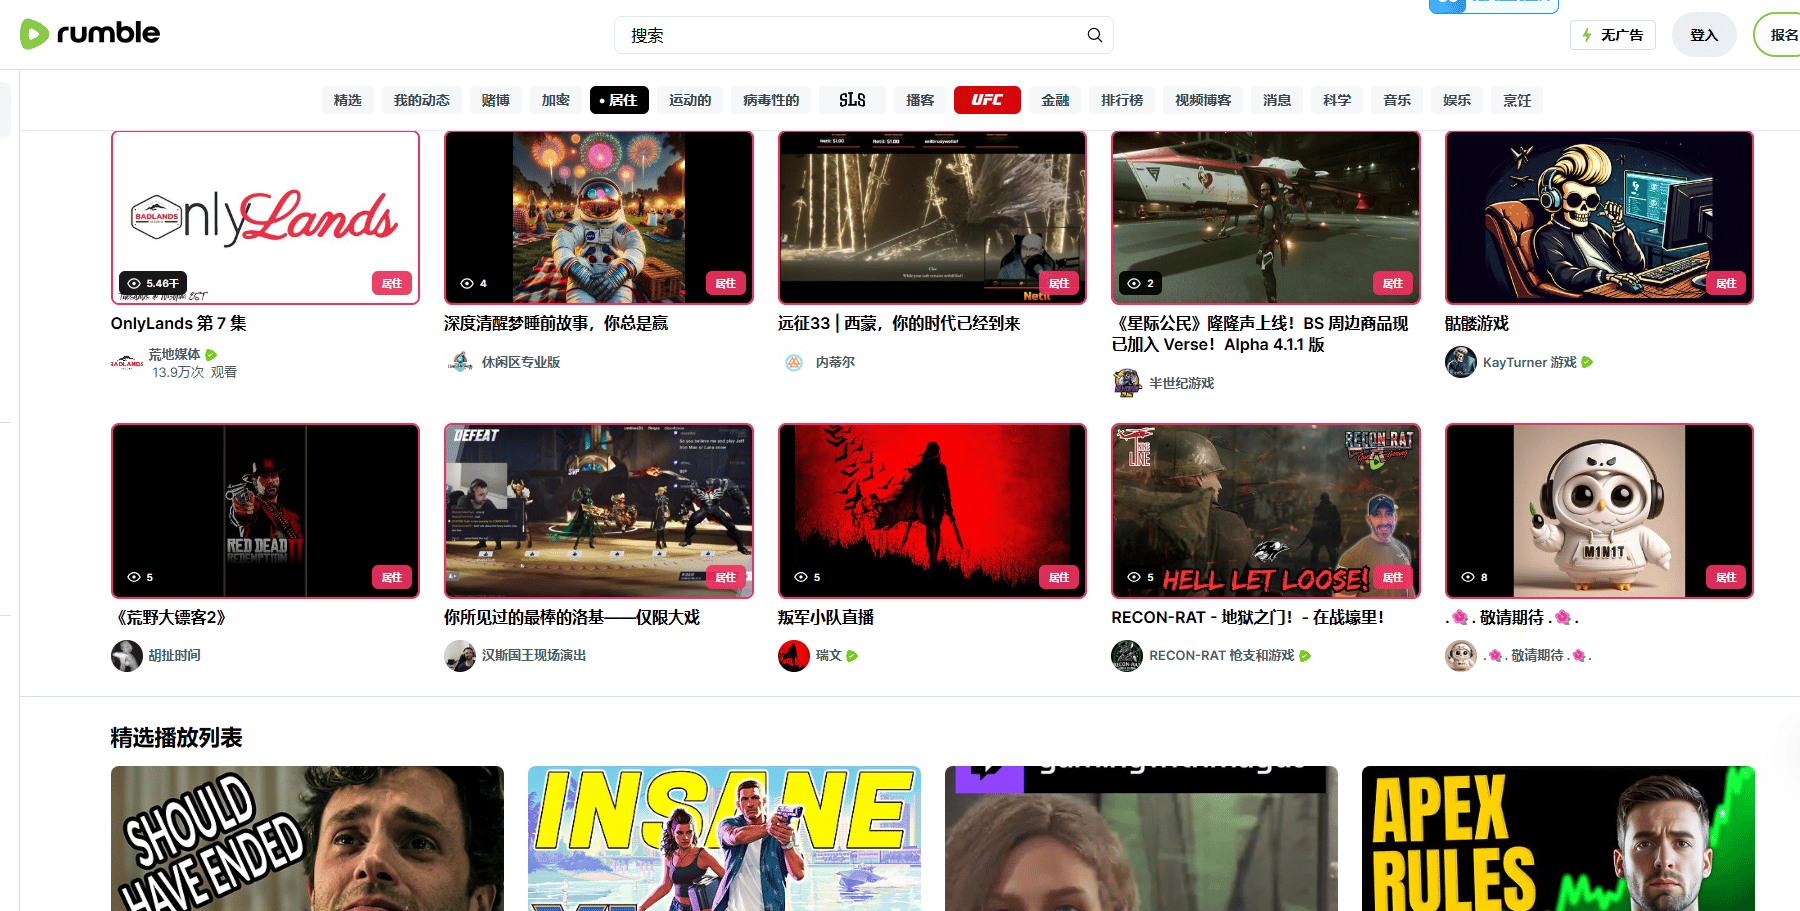Click the verified badge next to KayTurner 游戏
Image resolution: width=1800 pixels, height=911 pixels.
pos(1587,362)
